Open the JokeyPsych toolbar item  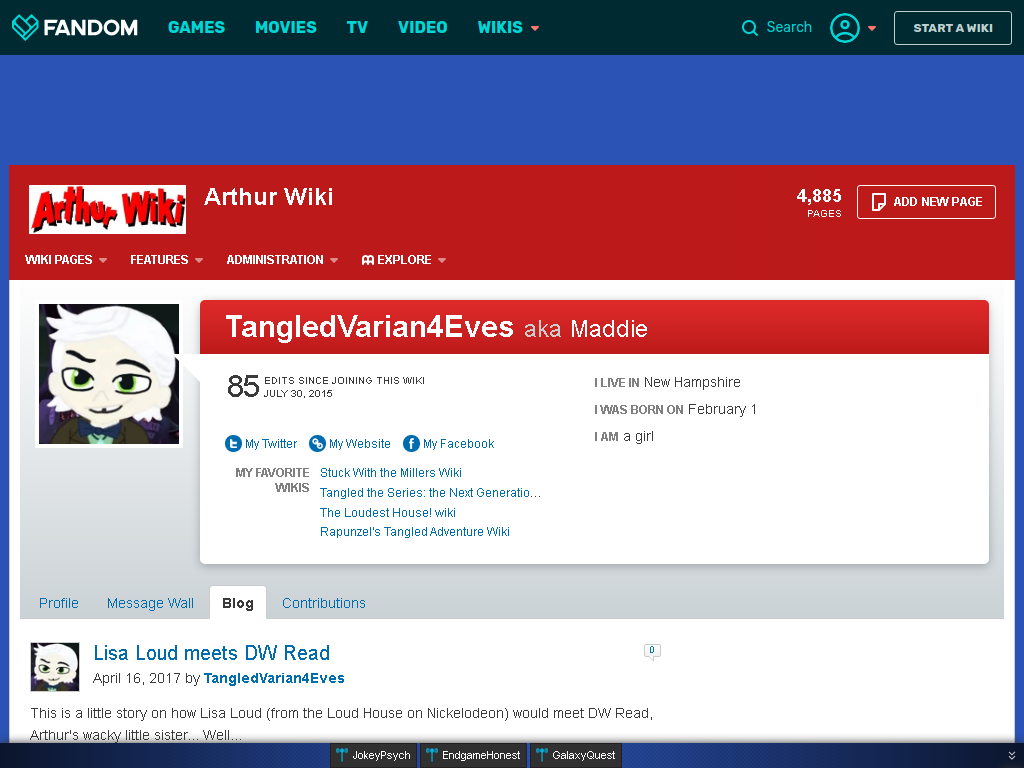click(x=374, y=756)
